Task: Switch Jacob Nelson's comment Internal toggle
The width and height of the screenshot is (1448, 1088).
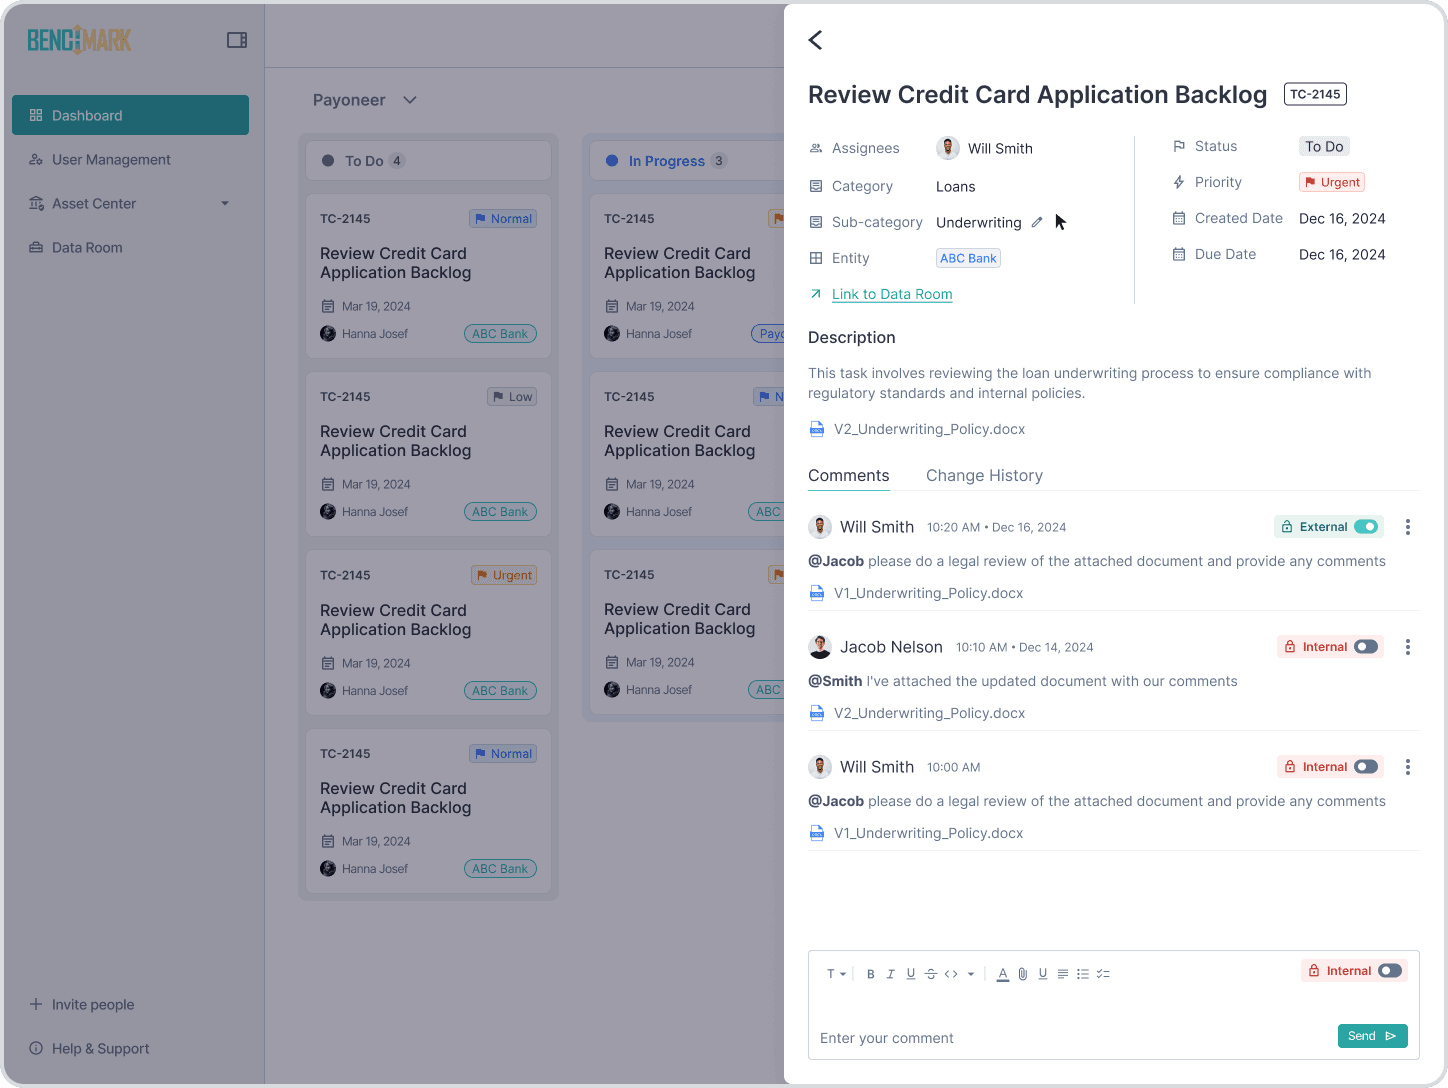Action: [1366, 647]
